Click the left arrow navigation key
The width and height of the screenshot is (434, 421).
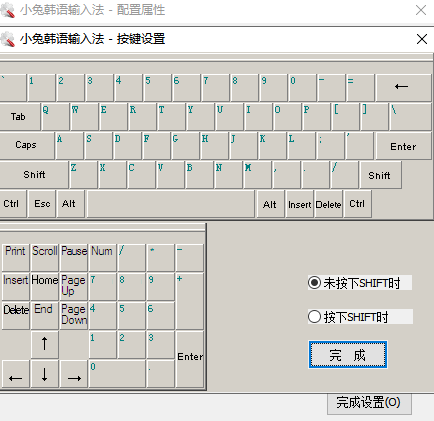pyautogui.click(x=16, y=373)
